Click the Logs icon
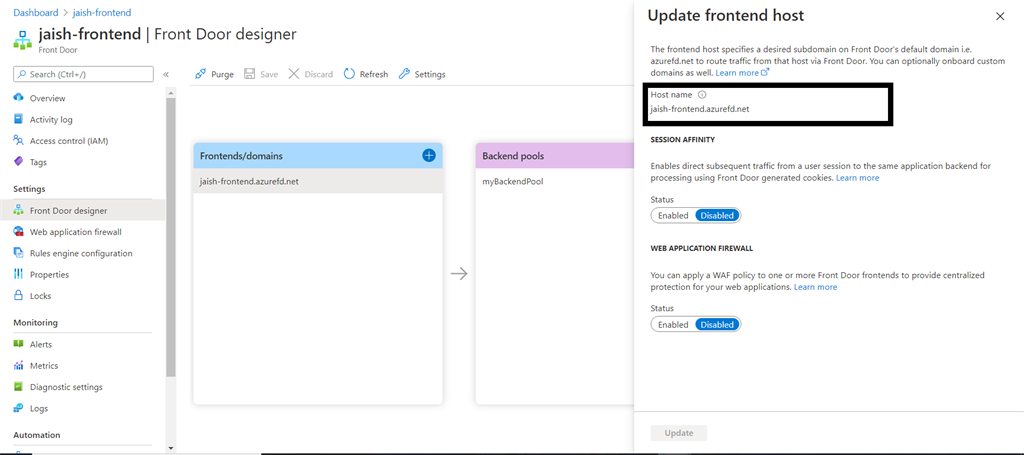The width and height of the screenshot is (1024, 455). [x=18, y=409]
